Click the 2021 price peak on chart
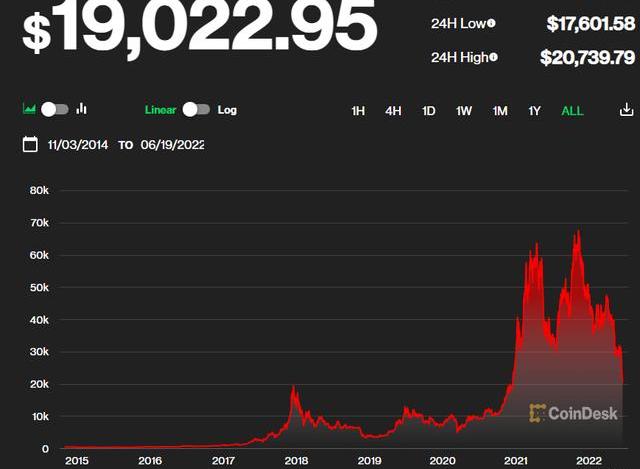Screen dimensions: 640x469 pos(577,233)
